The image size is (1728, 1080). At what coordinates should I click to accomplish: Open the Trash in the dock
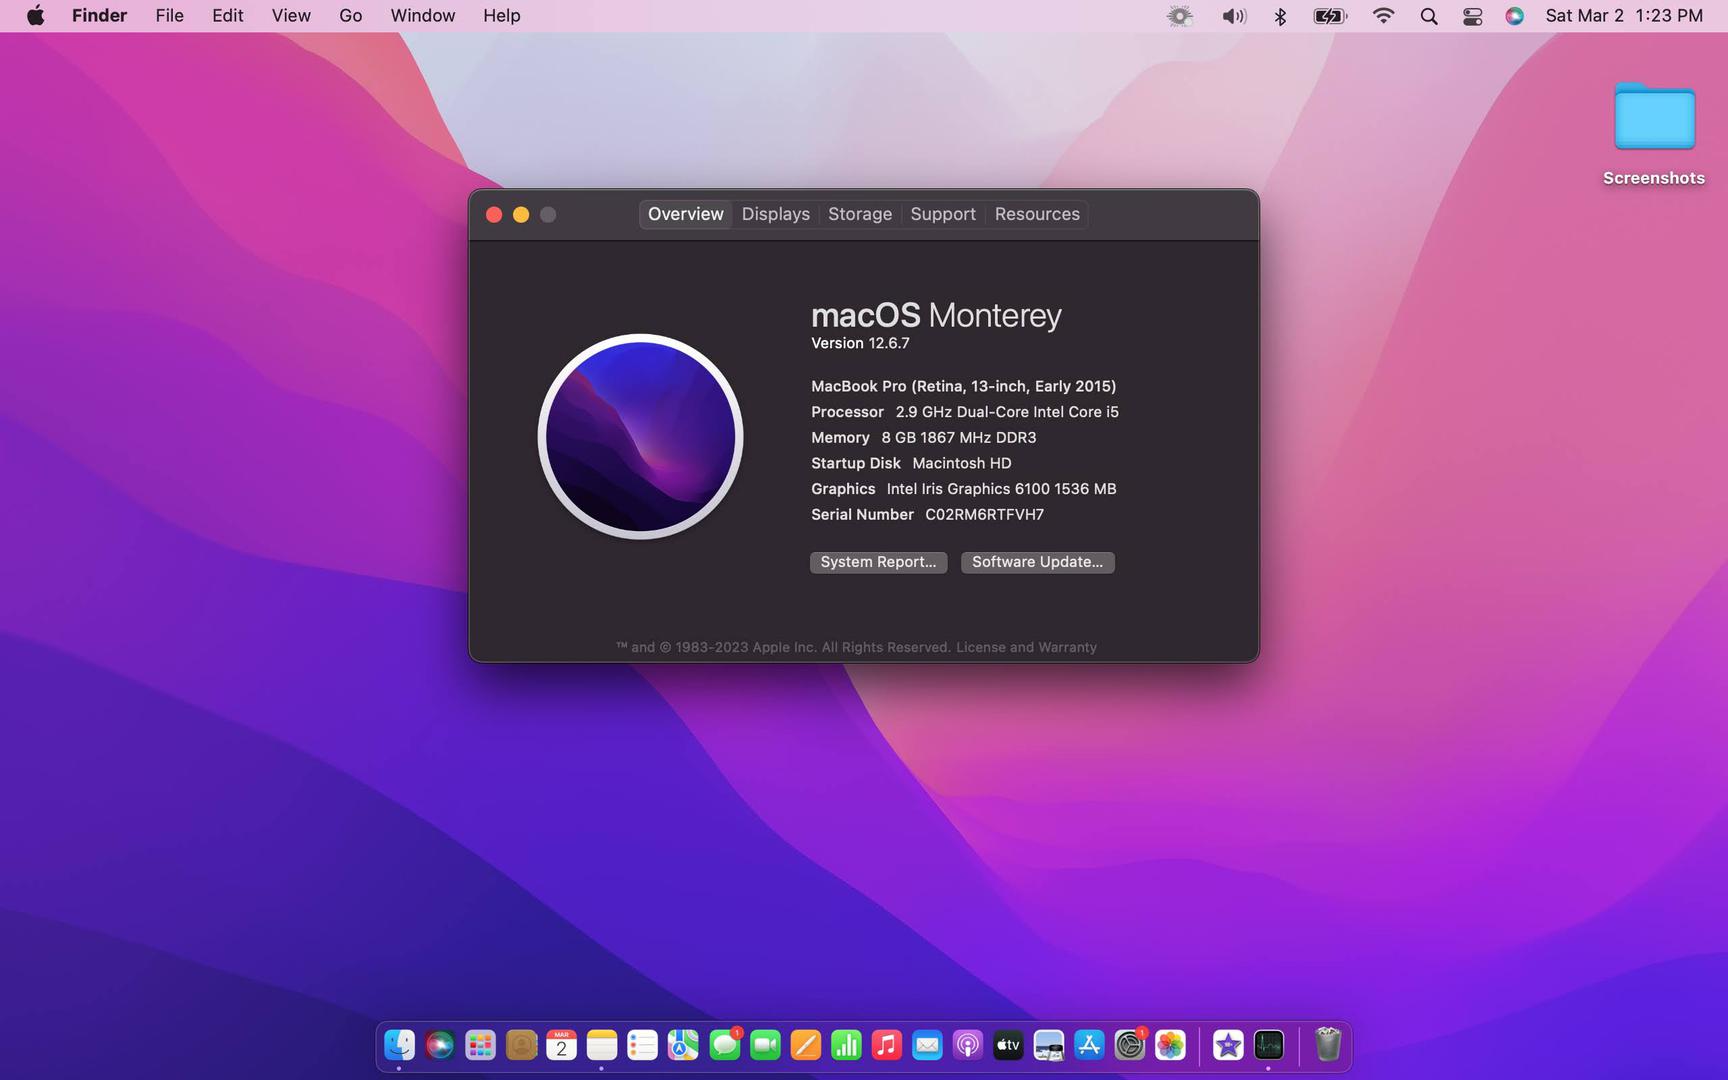click(x=1328, y=1045)
